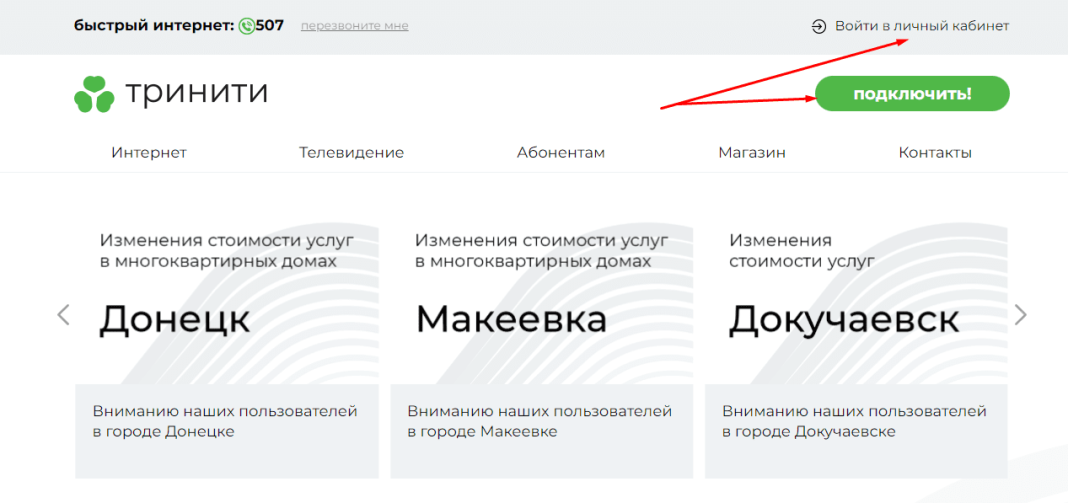Click notice text for users in Донецке

(x=225, y=421)
